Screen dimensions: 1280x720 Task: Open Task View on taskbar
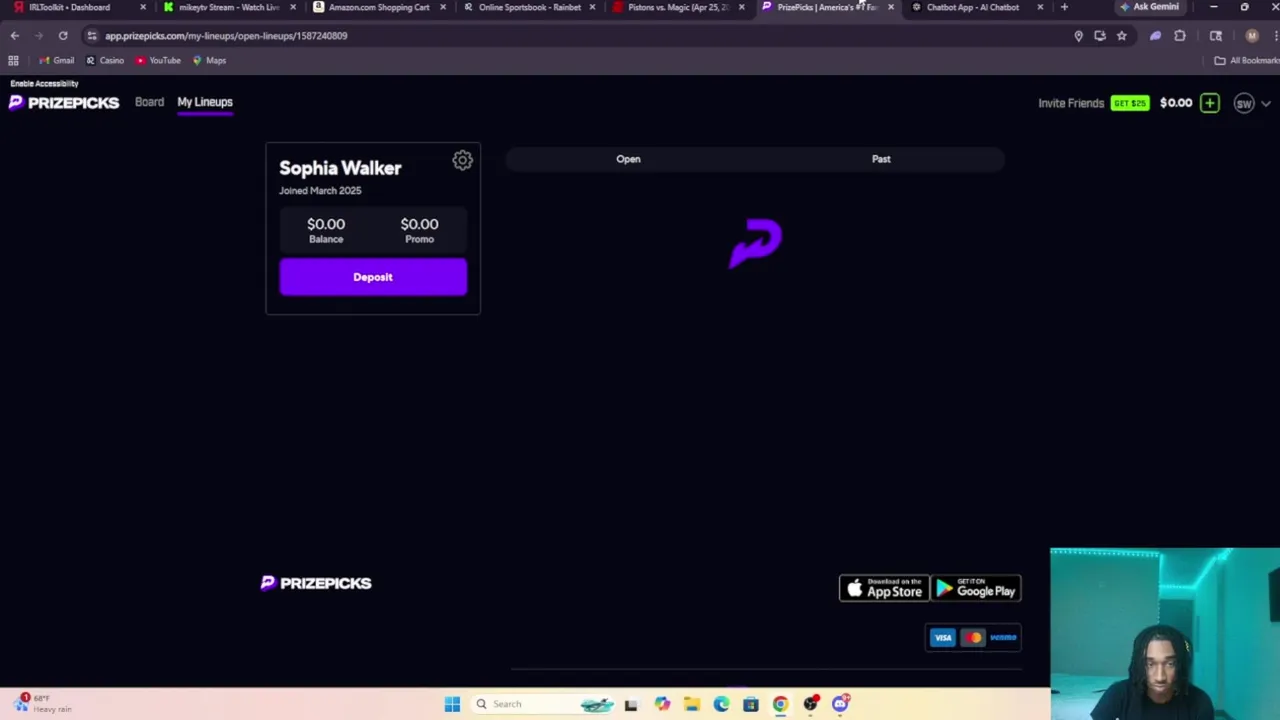(631, 704)
